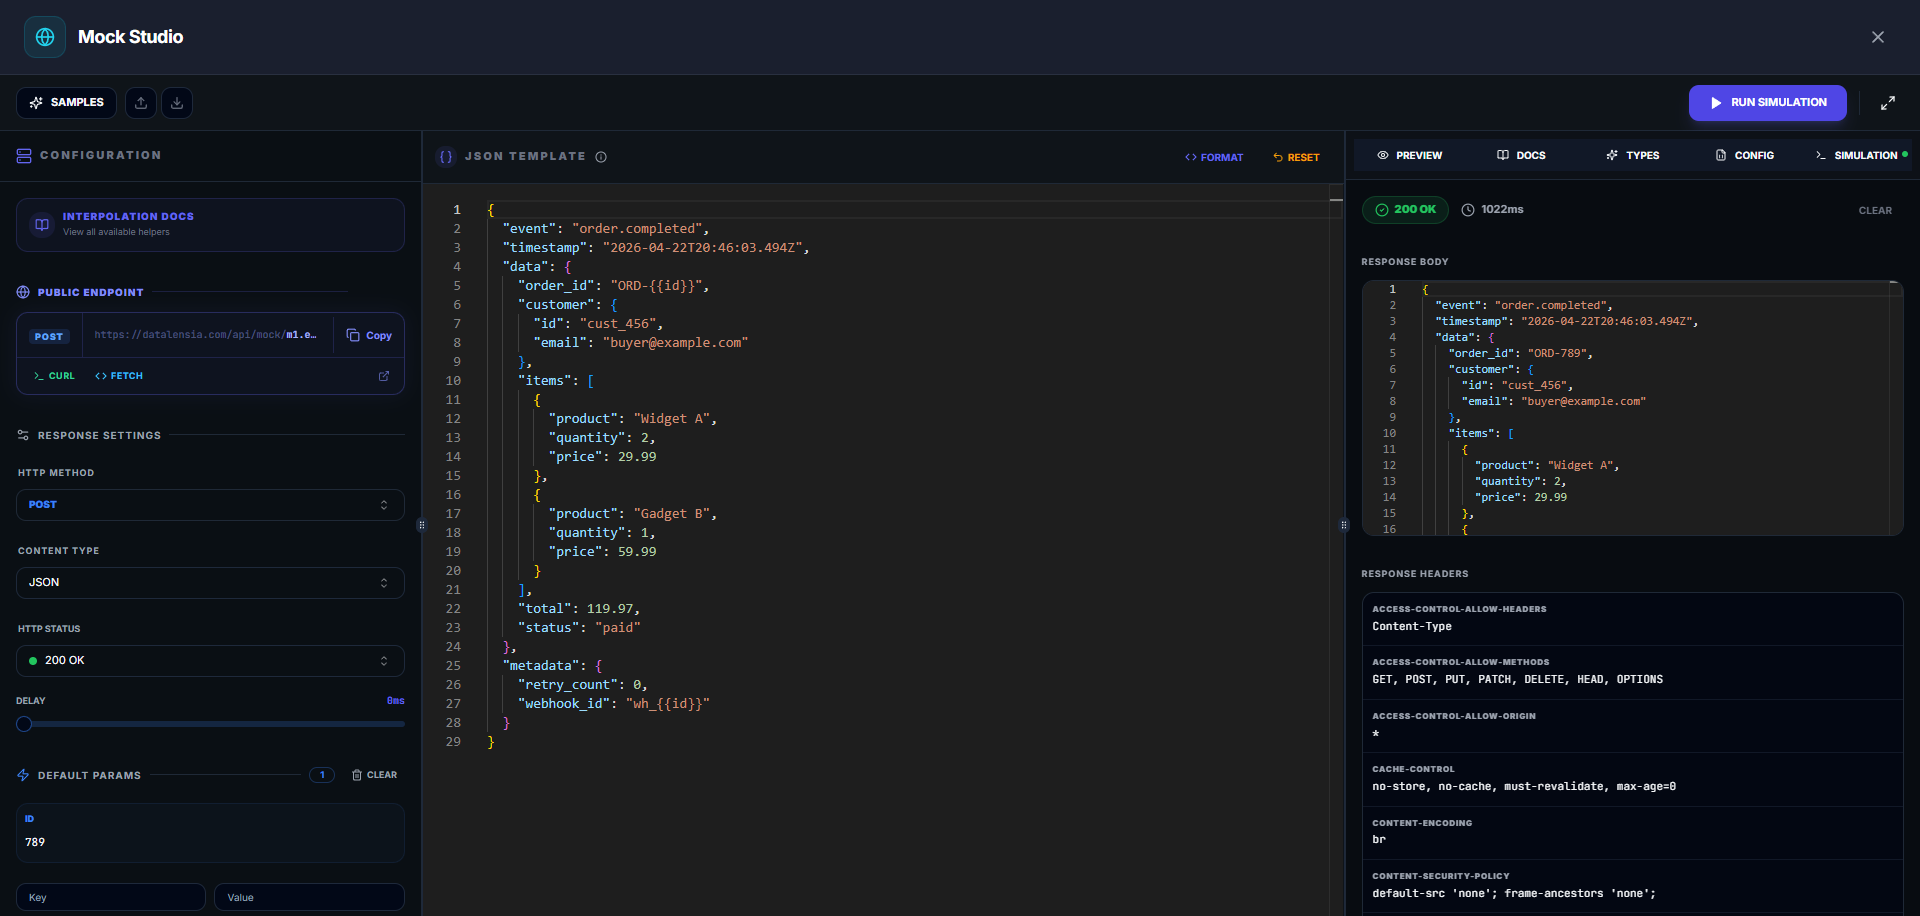Switch to the Config tab

[1745, 156]
